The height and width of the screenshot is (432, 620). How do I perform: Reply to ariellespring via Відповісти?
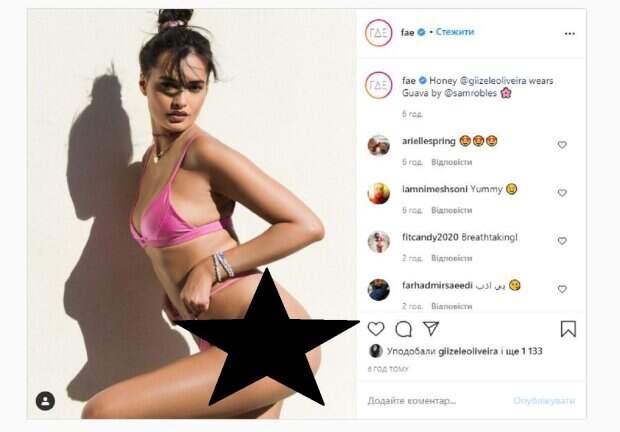coord(452,162)
